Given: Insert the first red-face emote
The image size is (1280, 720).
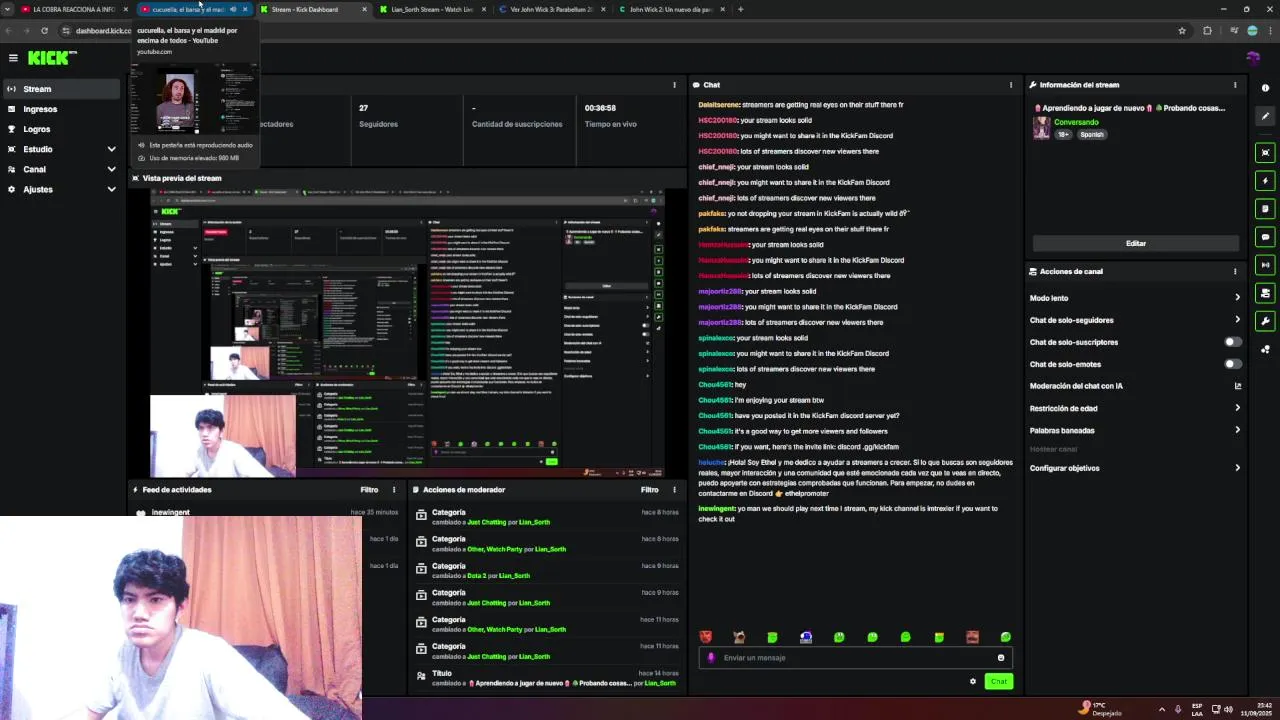Looking at the screenshot, I should coord(706,637).
